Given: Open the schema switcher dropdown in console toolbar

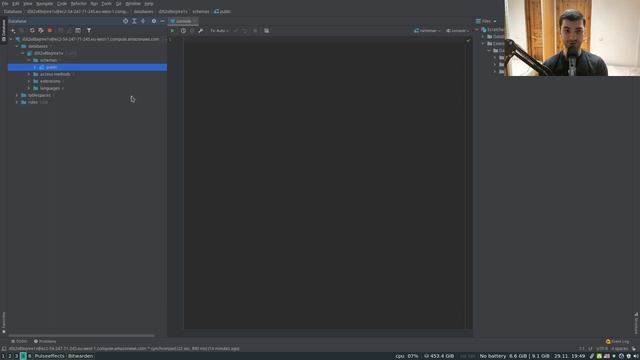Looking at the screenshot, I should point(427,31).
